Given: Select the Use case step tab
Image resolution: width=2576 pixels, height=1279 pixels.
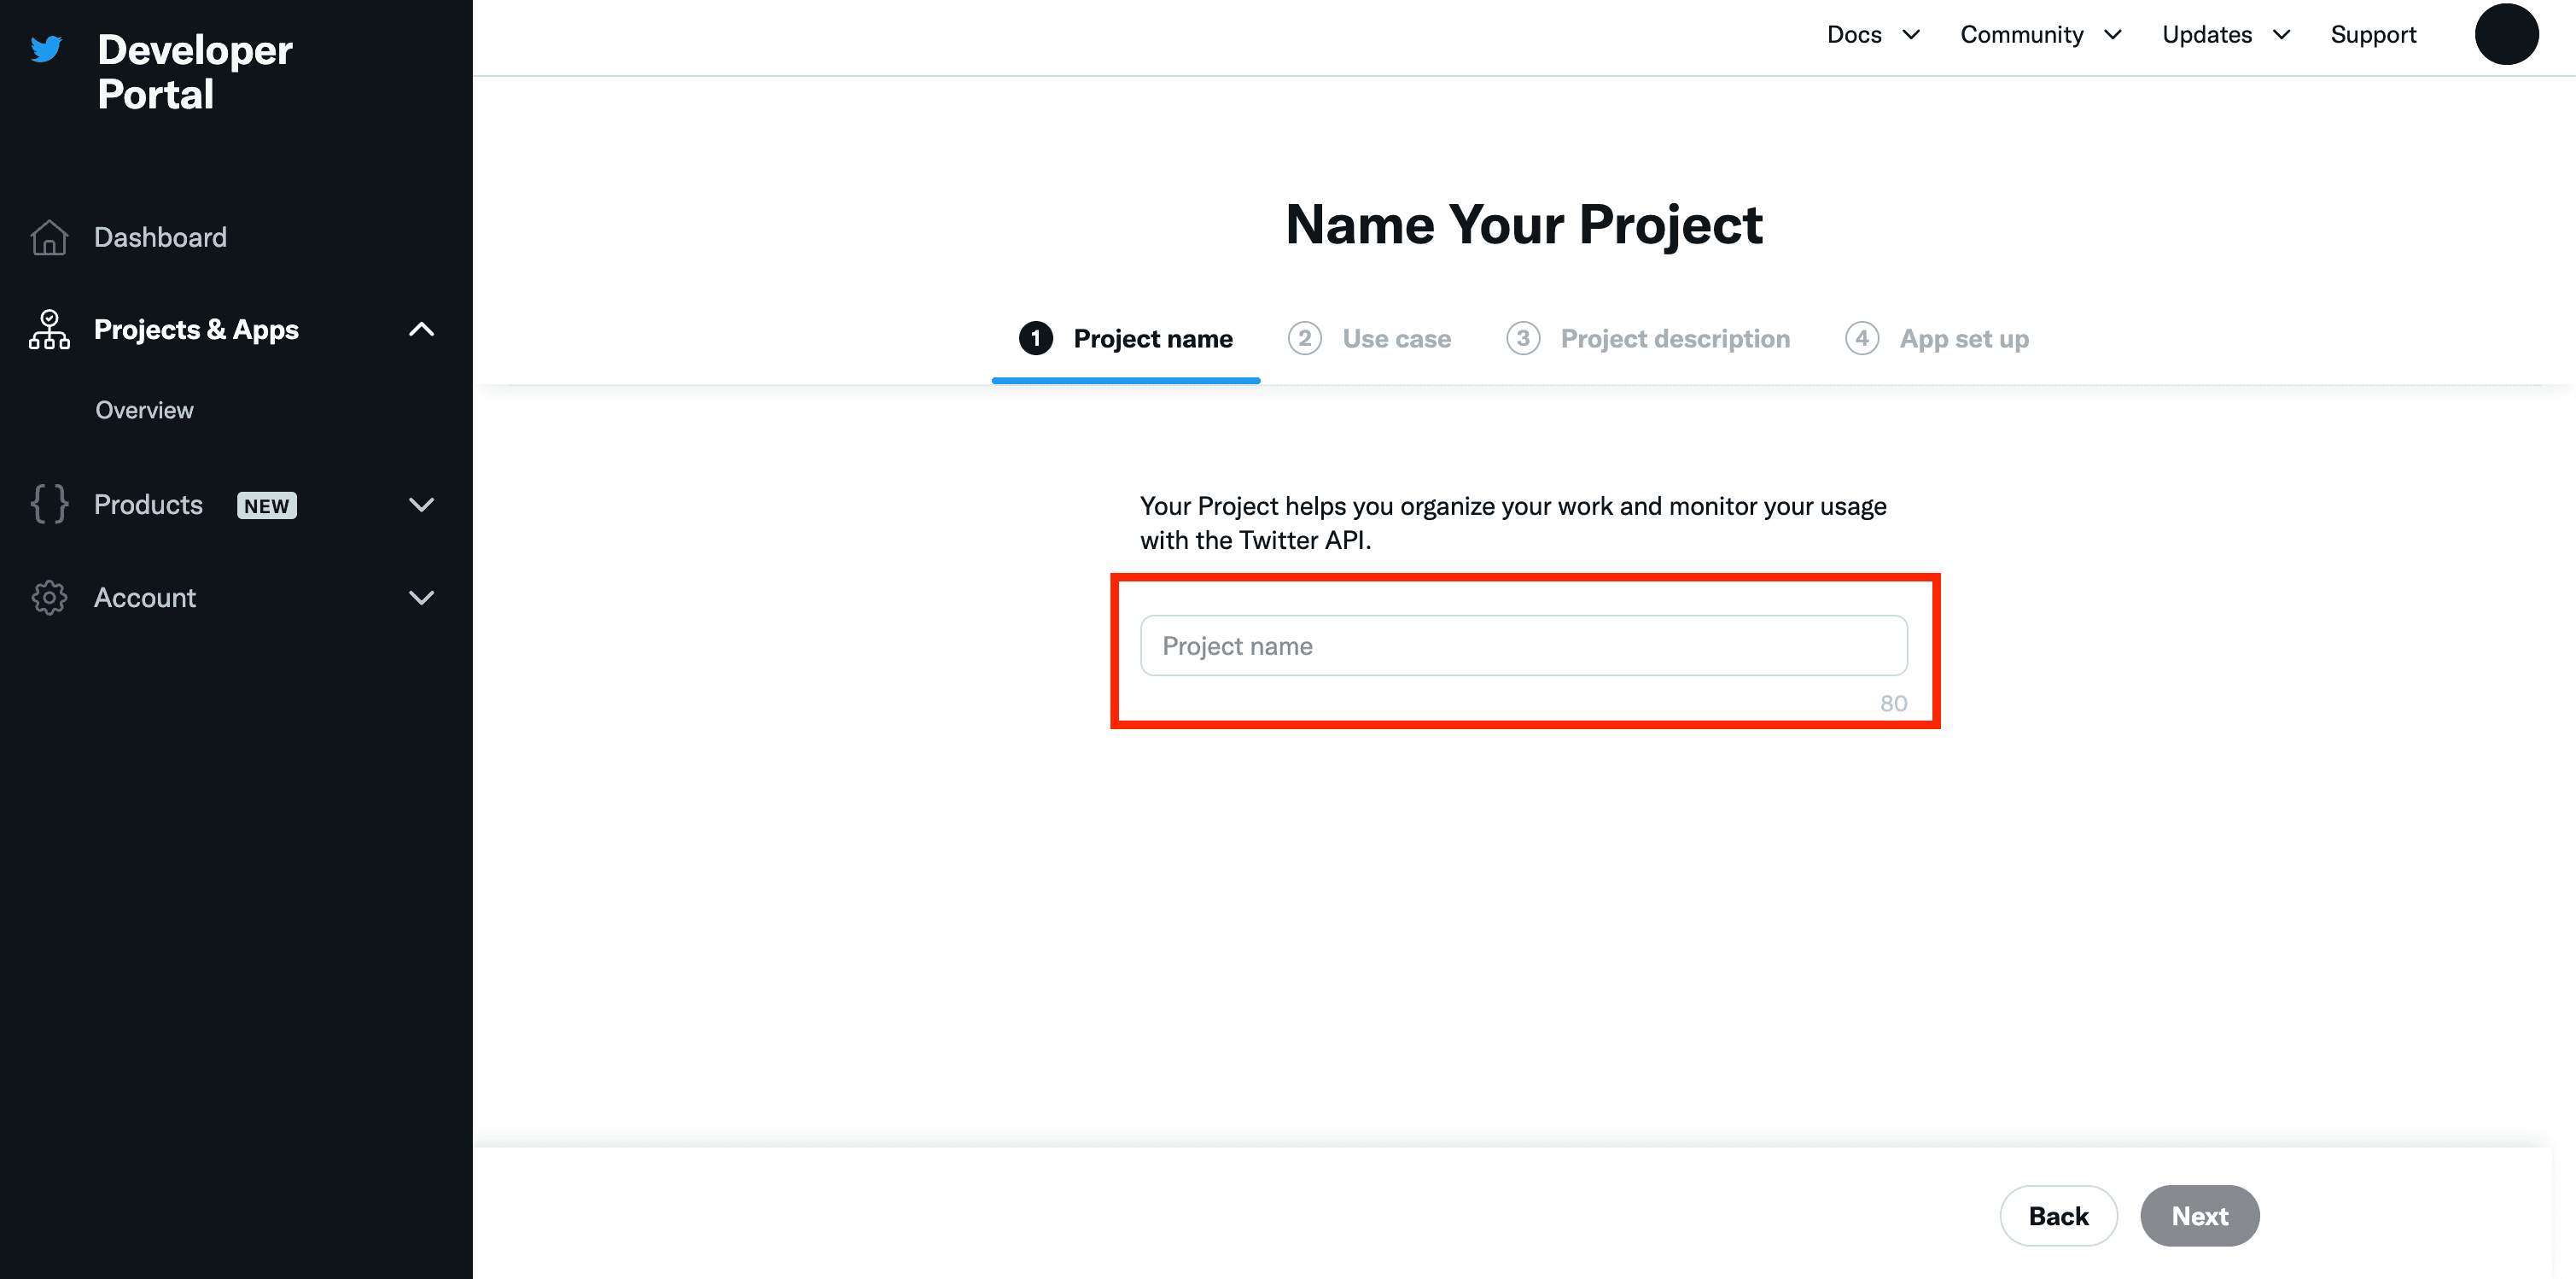Looking at the screenshot, I should 1369,339.
